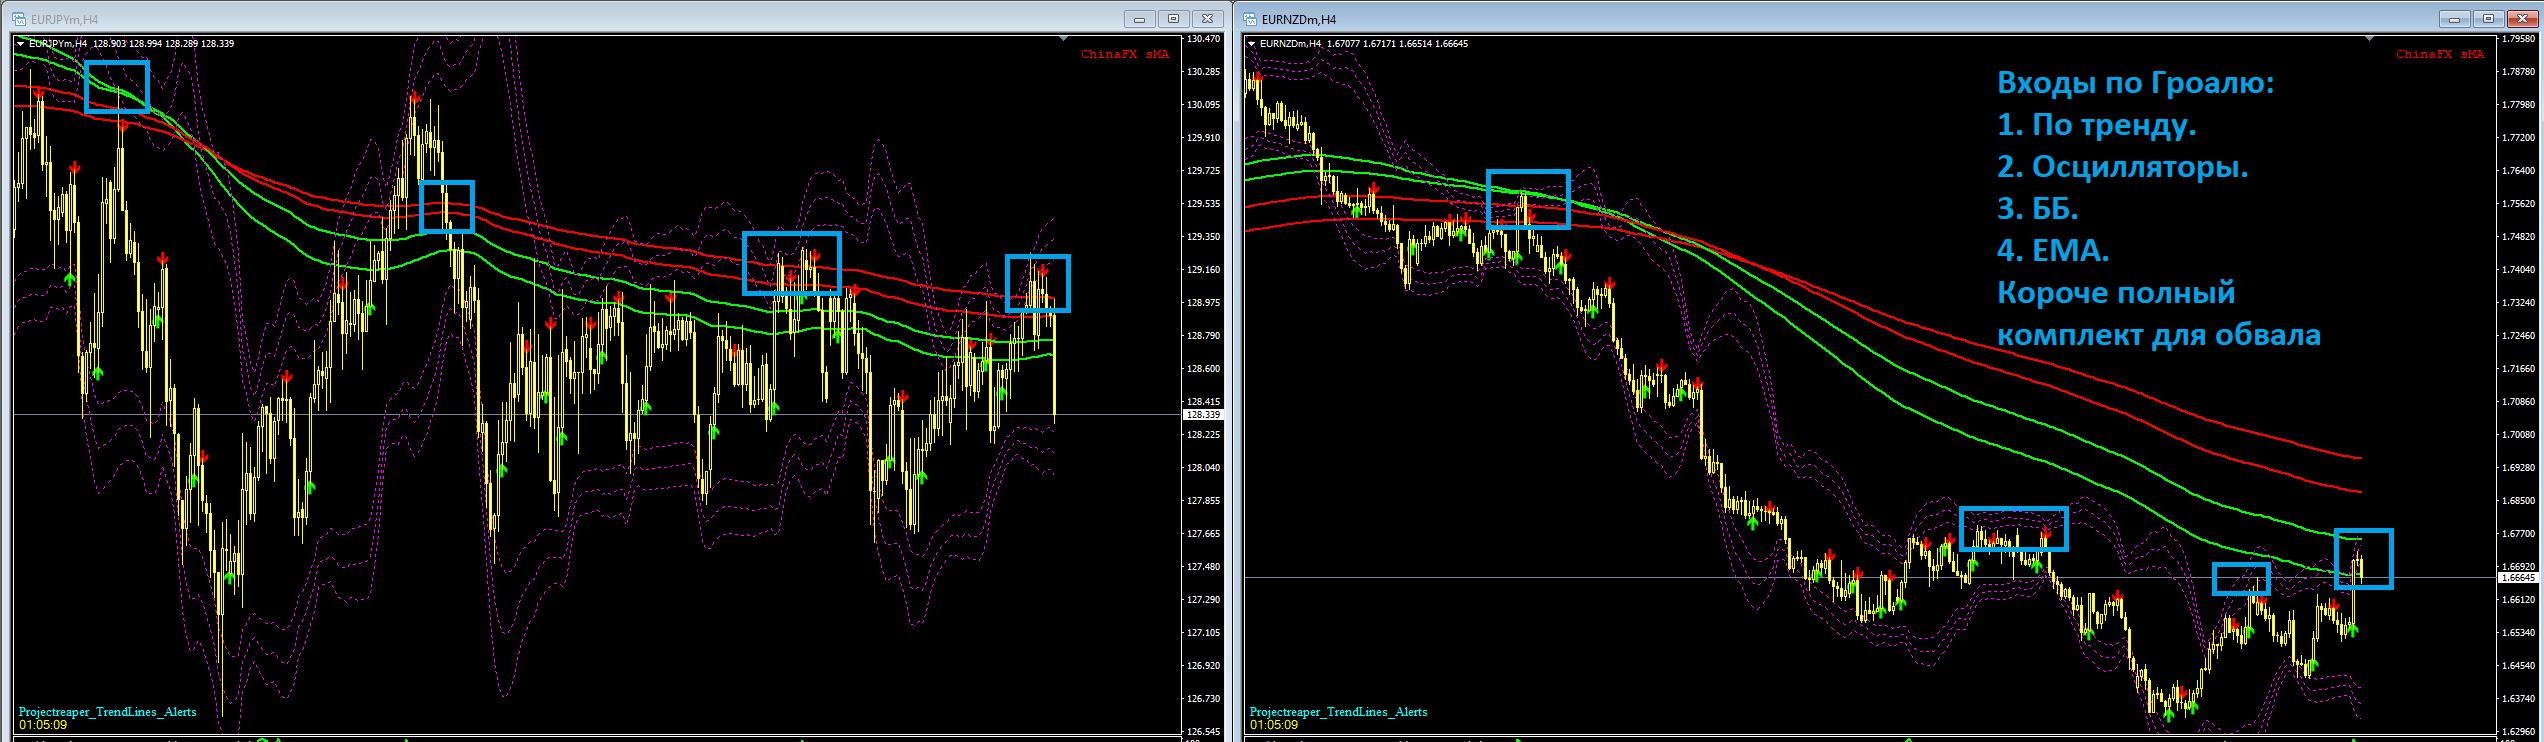
Task: Maximize the EURNZDm,H4 chart window
Action: point(2488,19)
